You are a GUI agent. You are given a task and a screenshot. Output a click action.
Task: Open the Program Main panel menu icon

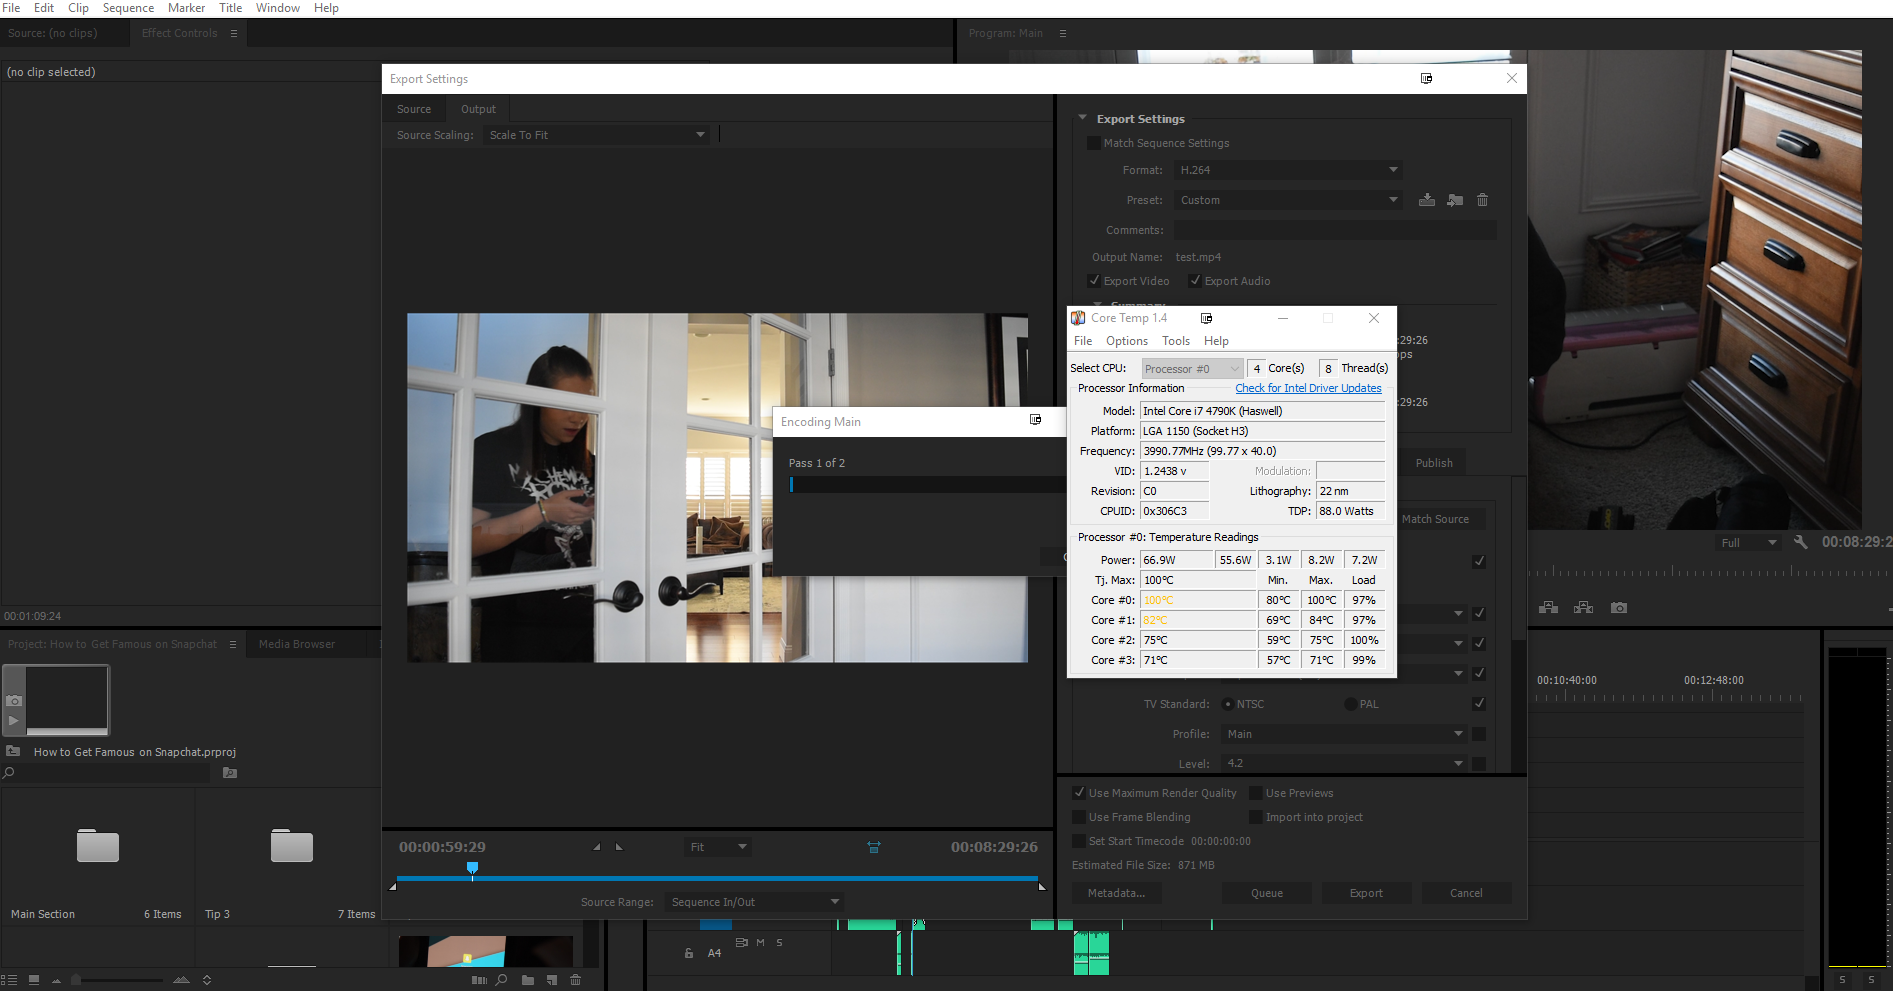pyautogui.click(x=1063, y=33)
